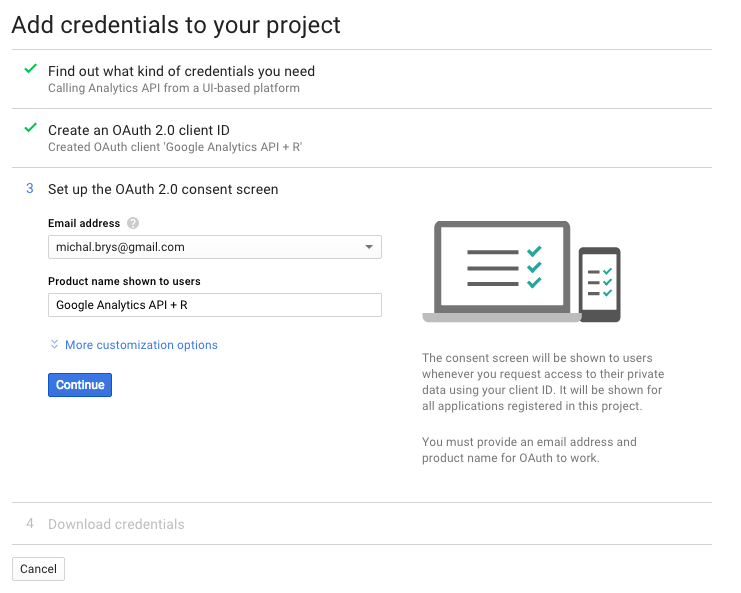Click the step number 3 indicator
Screen dimensions: 741x593
coord(30,189)
